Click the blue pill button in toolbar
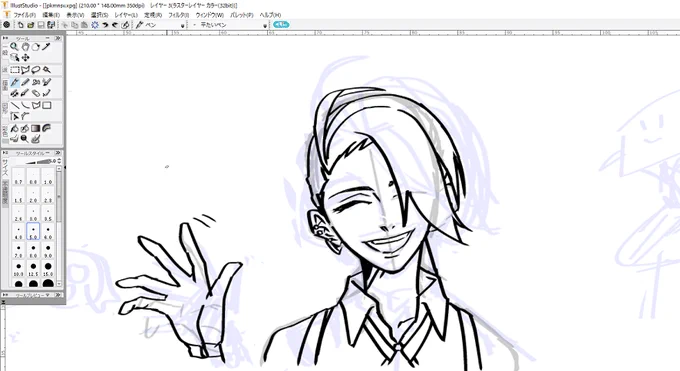Viewport: 680px width, 371px height. pos(281,25)
